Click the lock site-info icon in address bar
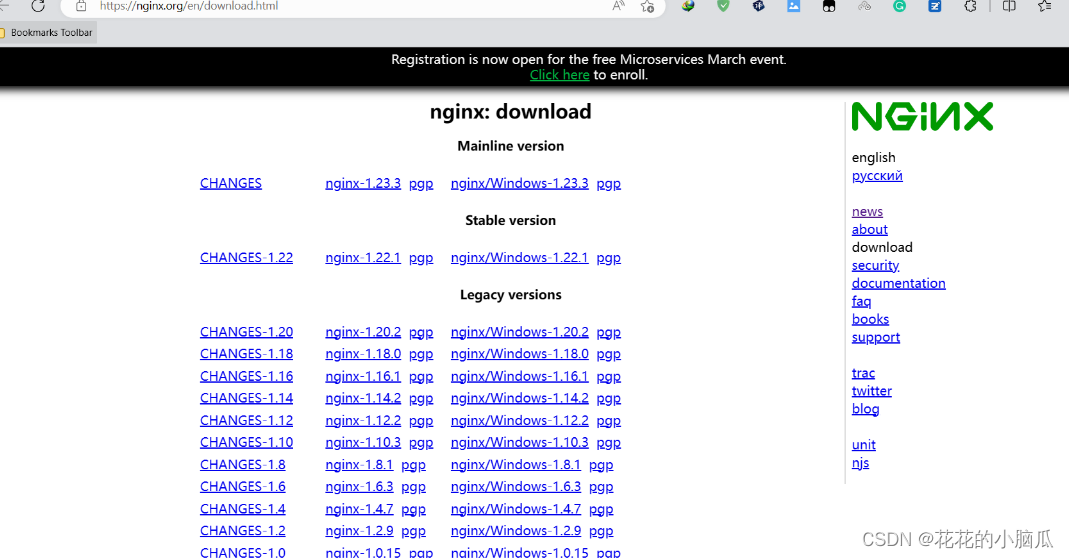The width and height of the screenshot is (1069, 558). tap(81, 6)
